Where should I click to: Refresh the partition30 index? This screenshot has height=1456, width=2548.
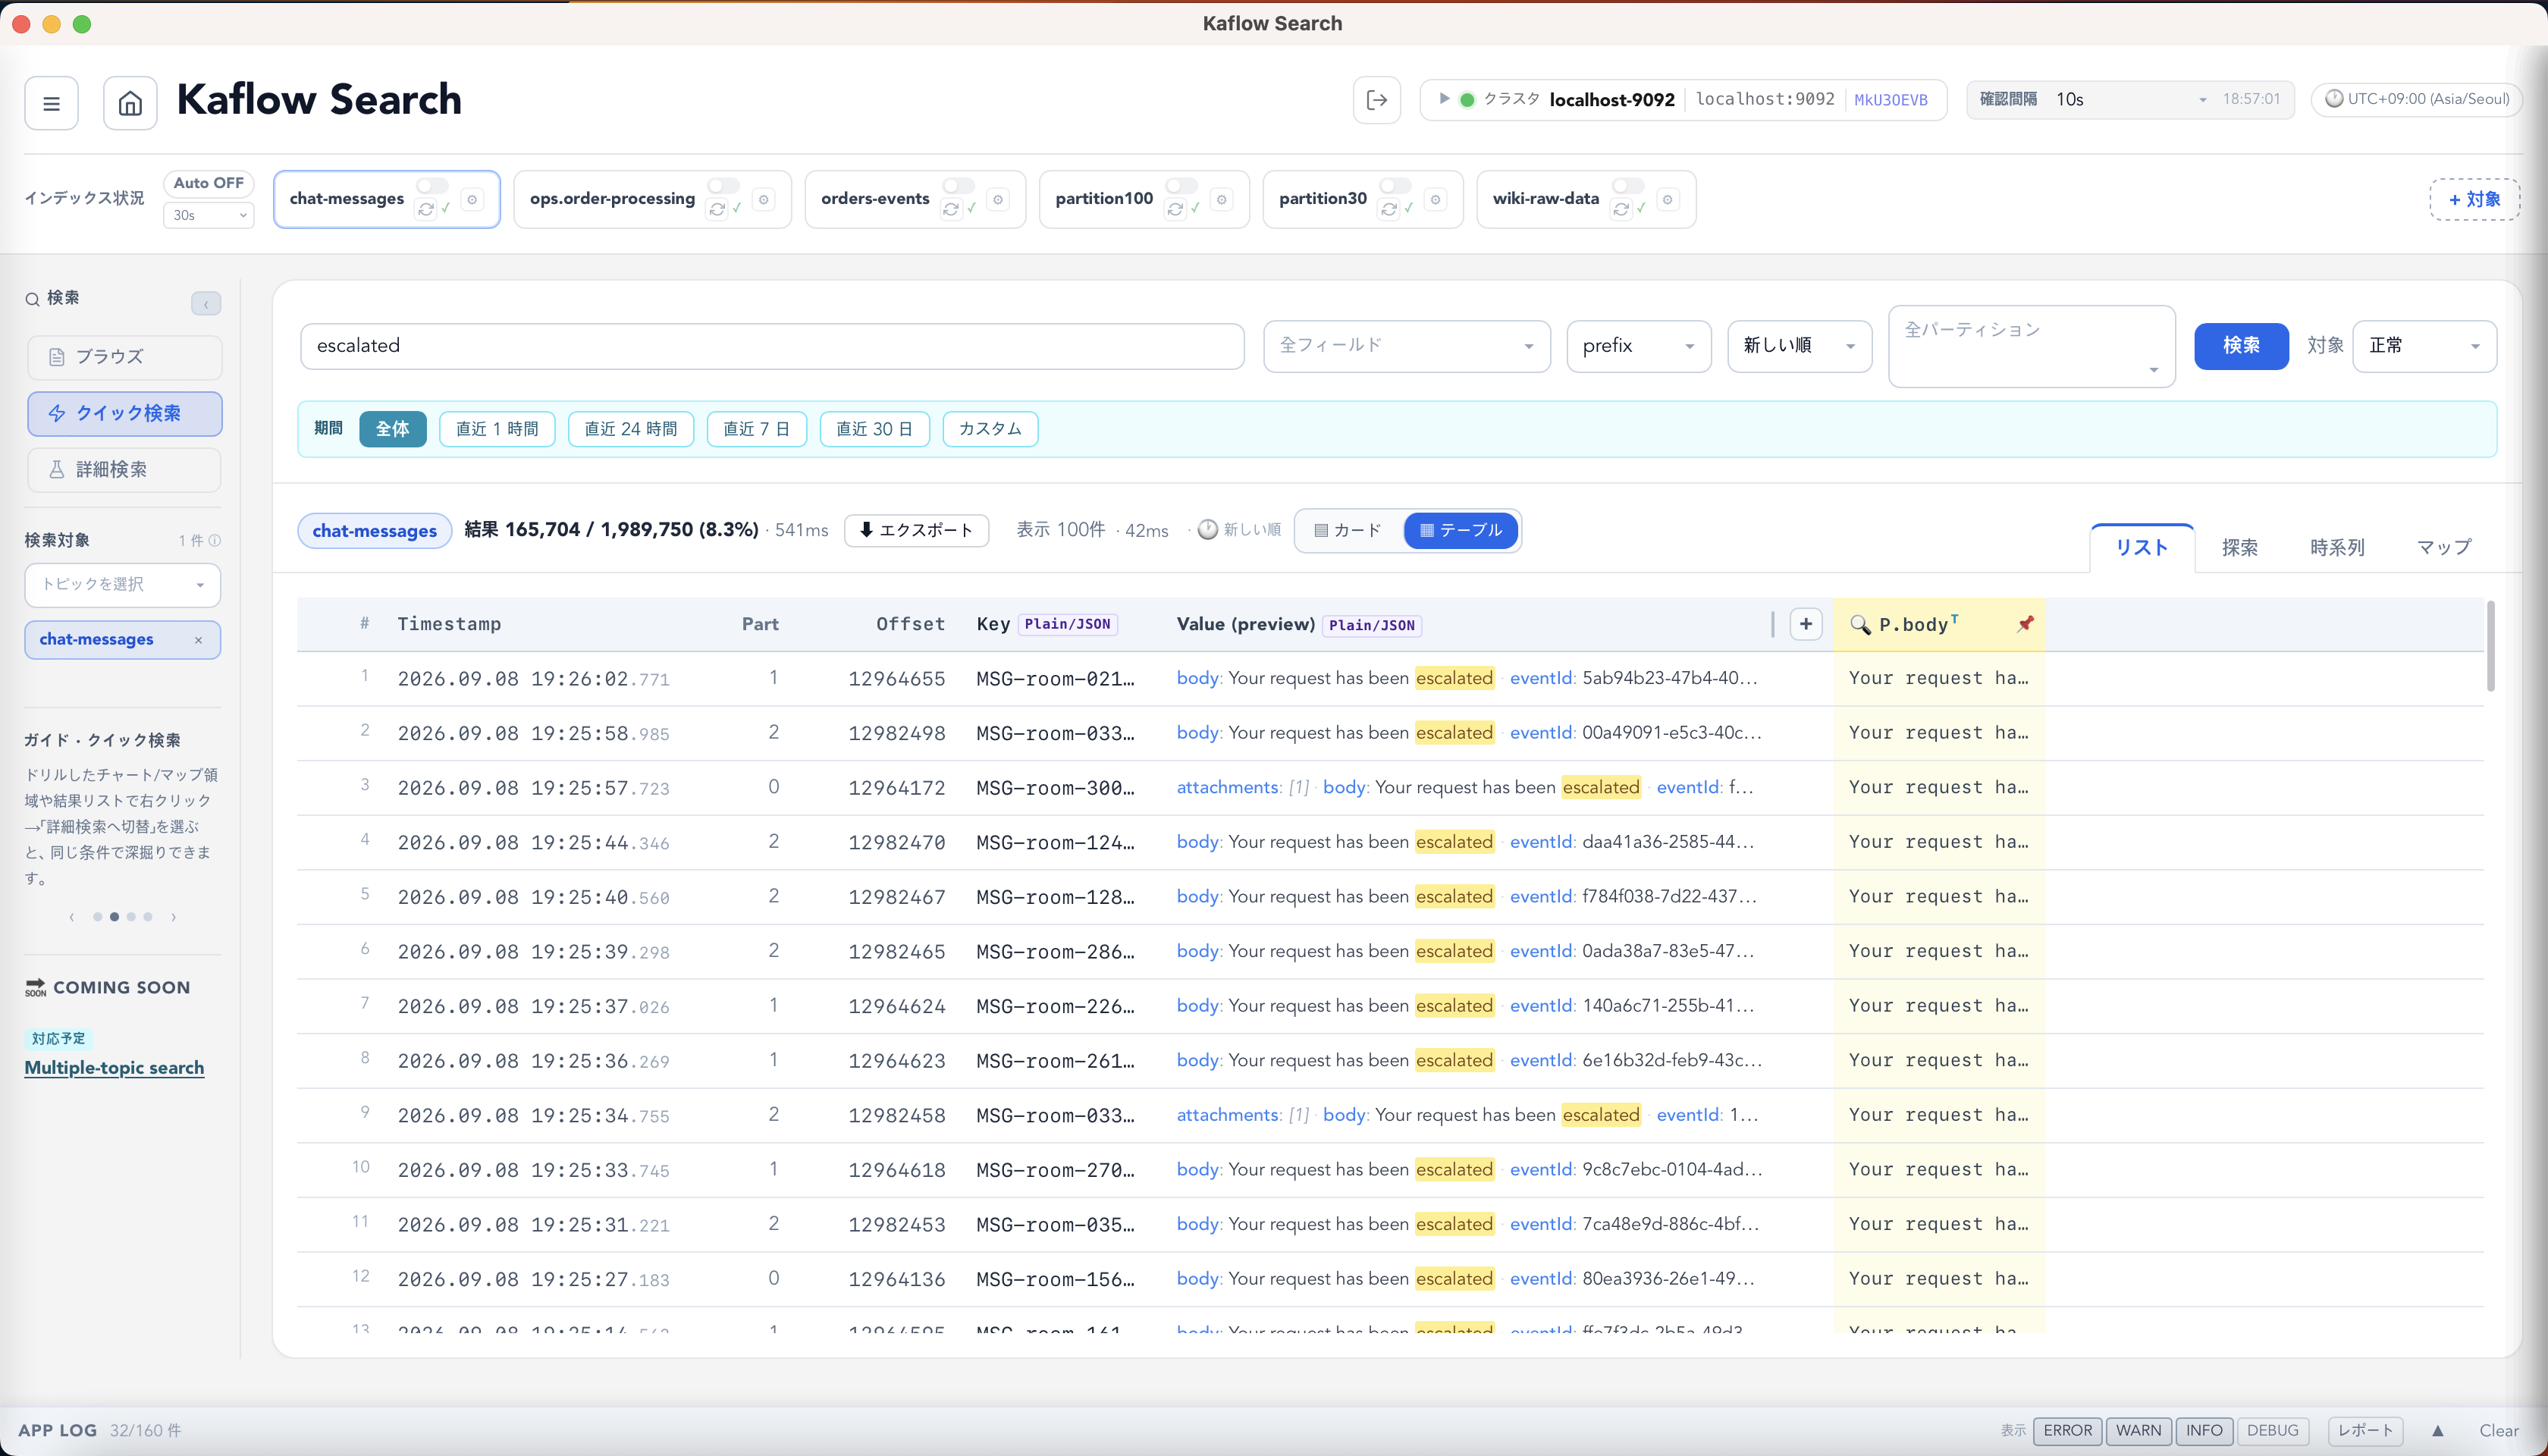click(1389, 209)
